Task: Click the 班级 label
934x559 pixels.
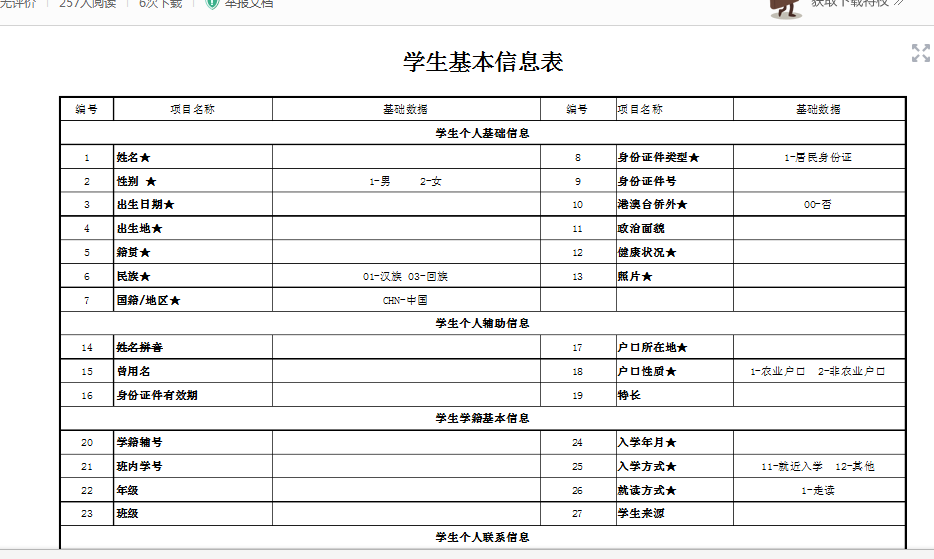Action: point(127,513)
